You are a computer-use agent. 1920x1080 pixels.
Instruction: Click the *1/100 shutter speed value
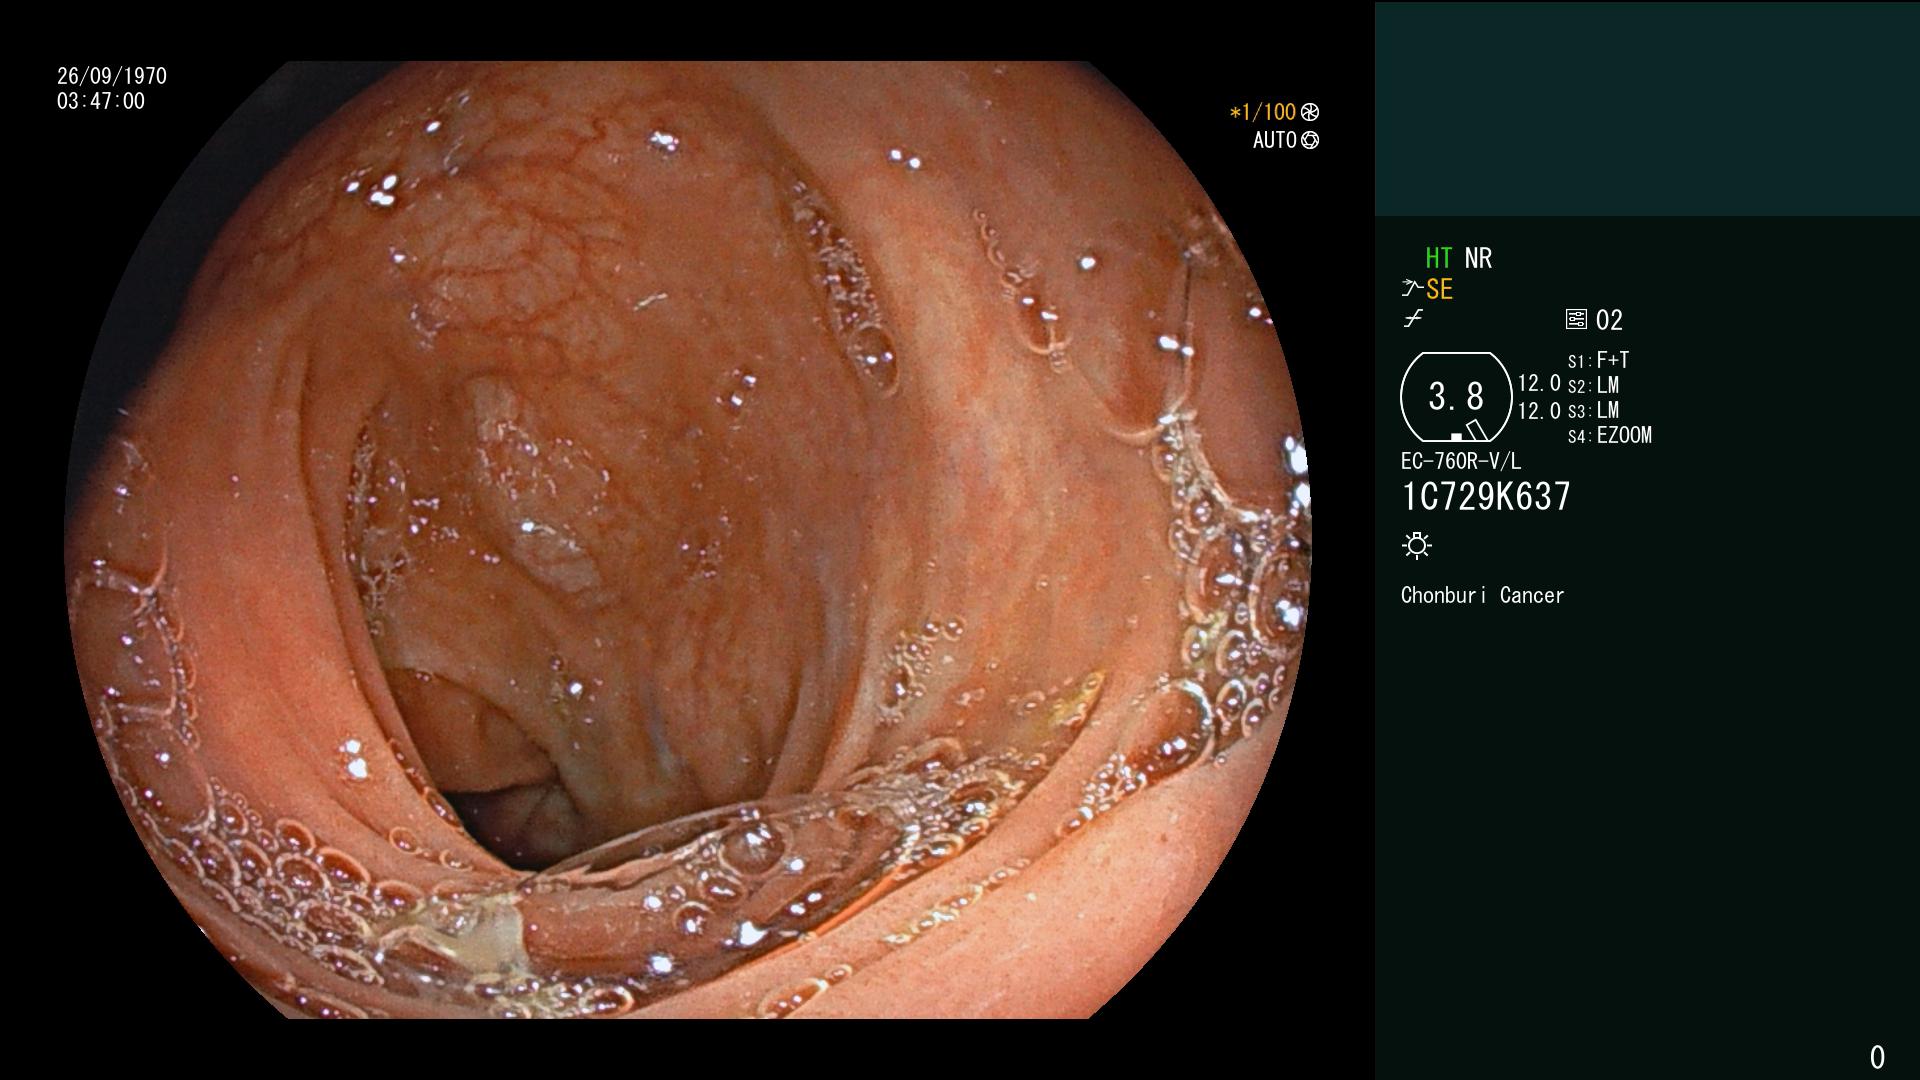pyautogui.click(x=1263, y=112)
